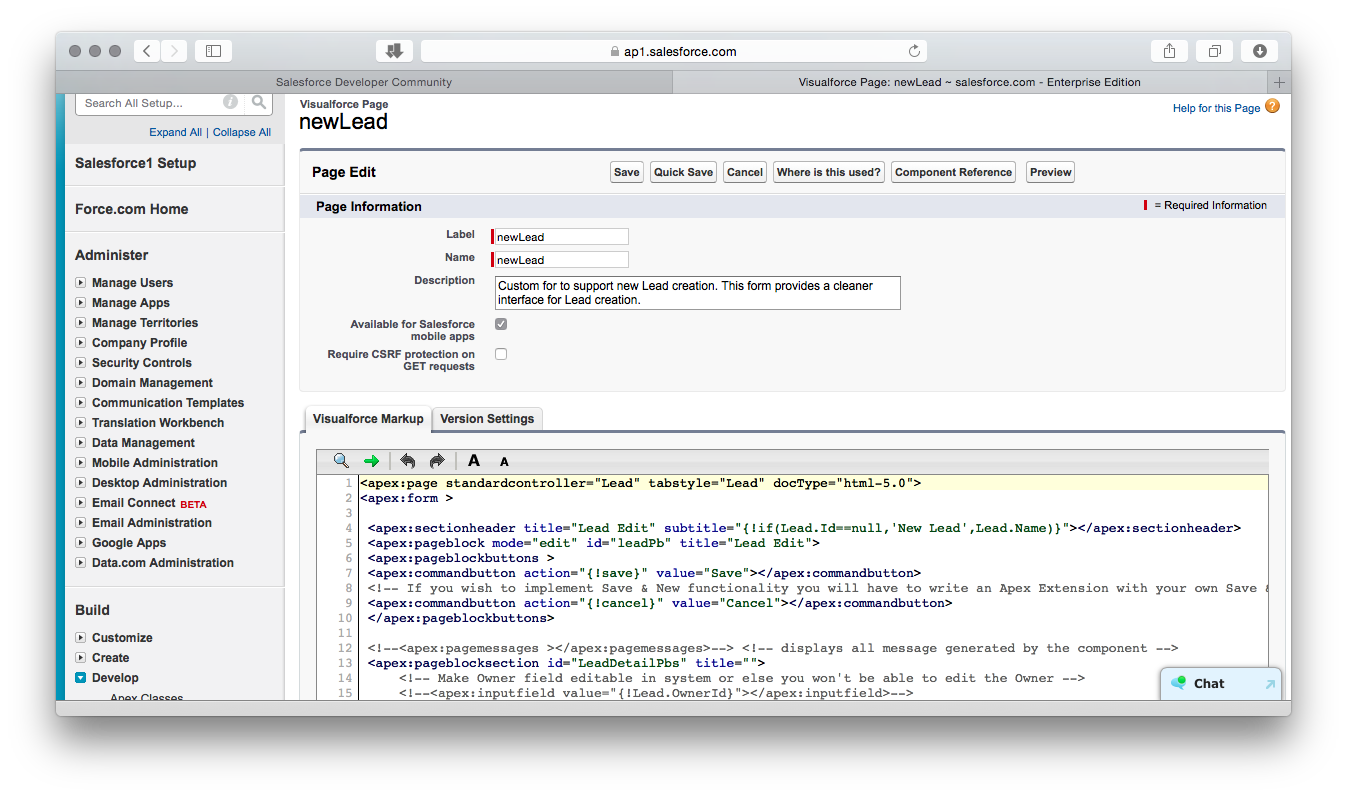Click the redo arrow in editor toolbar
The width and height of the screenshot is (1347, 796).
click(x=437, y=461)
